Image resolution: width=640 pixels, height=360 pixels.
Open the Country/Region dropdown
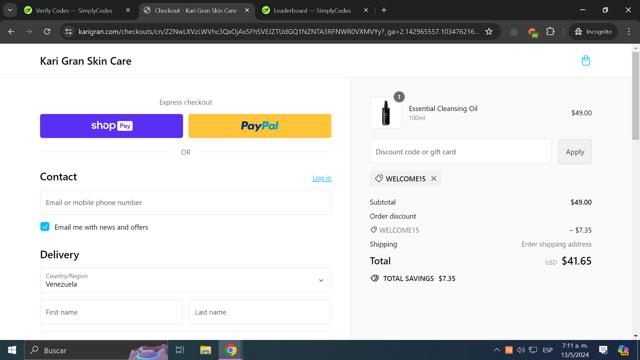[x=186, y=280]
